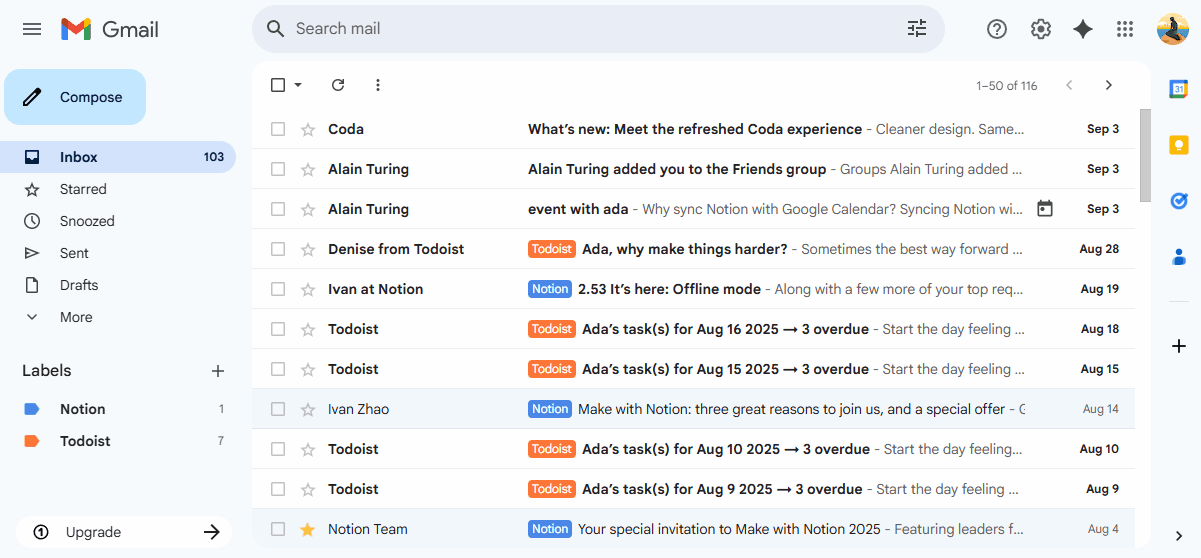1201x558 pixels.
Task: Tick checkbox for the Coda email
Action: tap(278, 129)
